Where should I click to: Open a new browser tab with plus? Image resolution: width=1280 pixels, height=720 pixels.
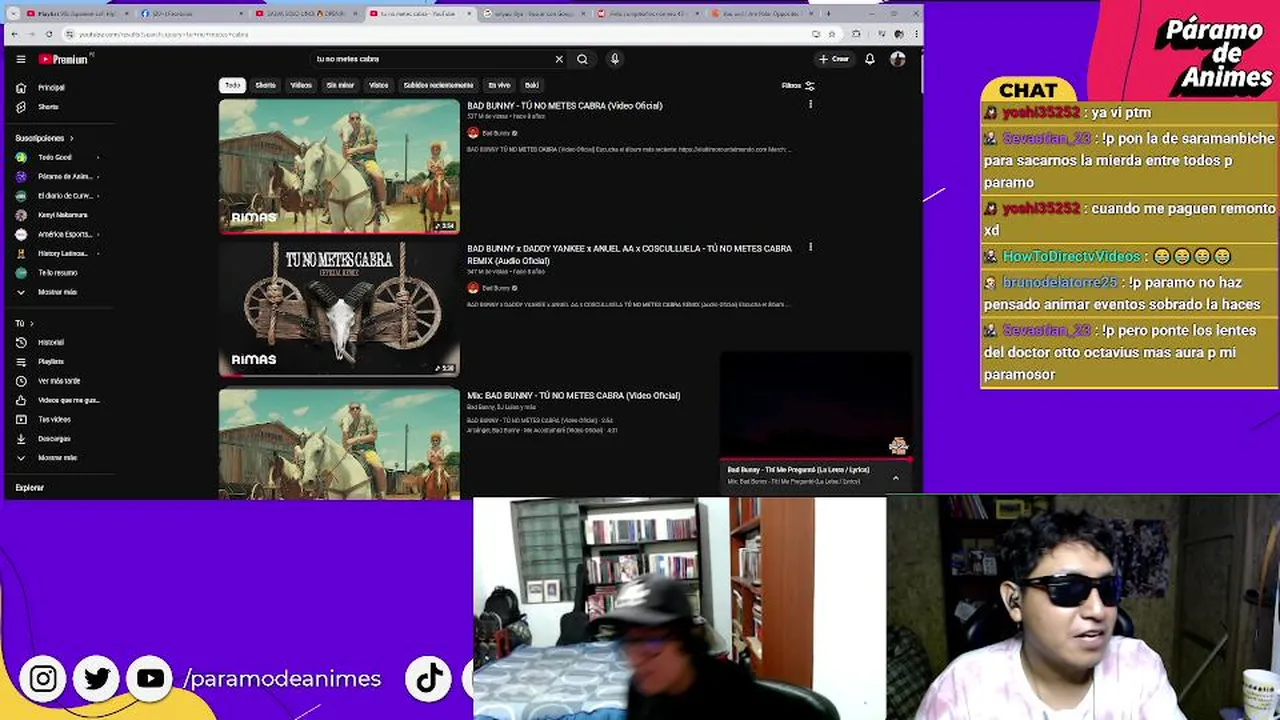[x=829, y=14]
